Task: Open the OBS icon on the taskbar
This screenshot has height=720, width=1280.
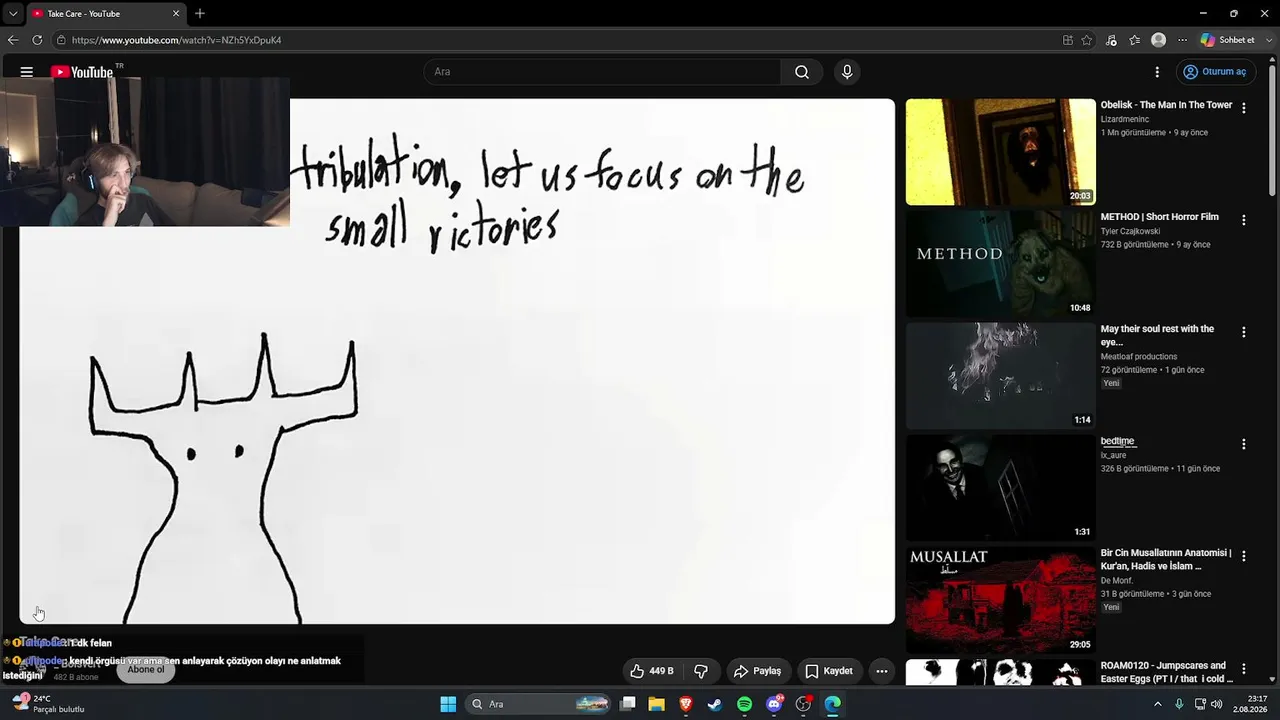Action: coord(803,704)
